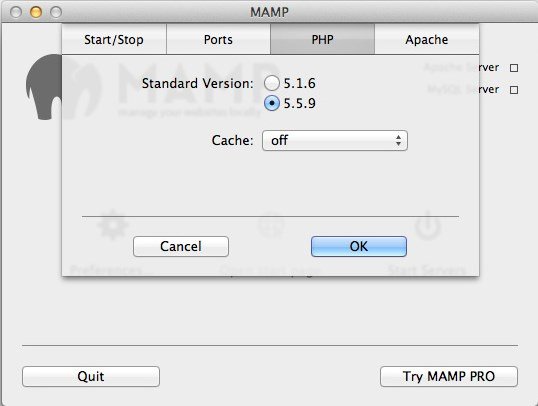This screenshot has height=406, width=538.
Task: Switch to the Apache tab
Action: coord(426,39)
